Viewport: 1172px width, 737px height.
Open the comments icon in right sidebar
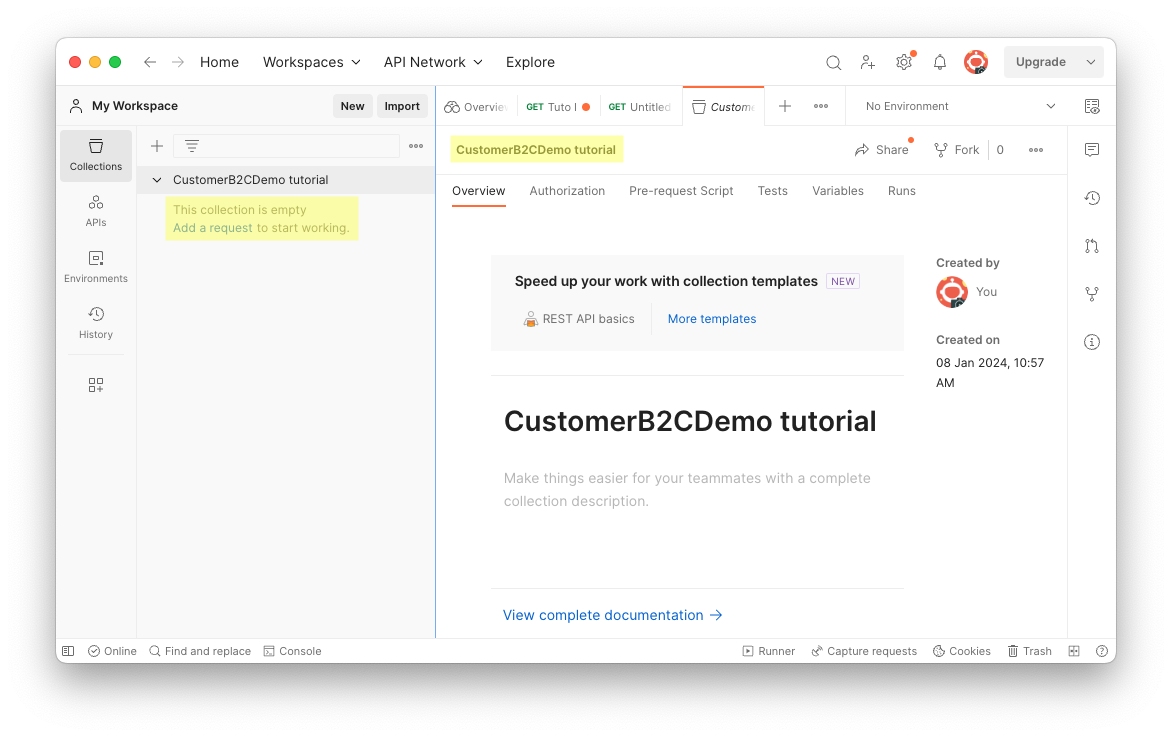tap(1092, 149)
